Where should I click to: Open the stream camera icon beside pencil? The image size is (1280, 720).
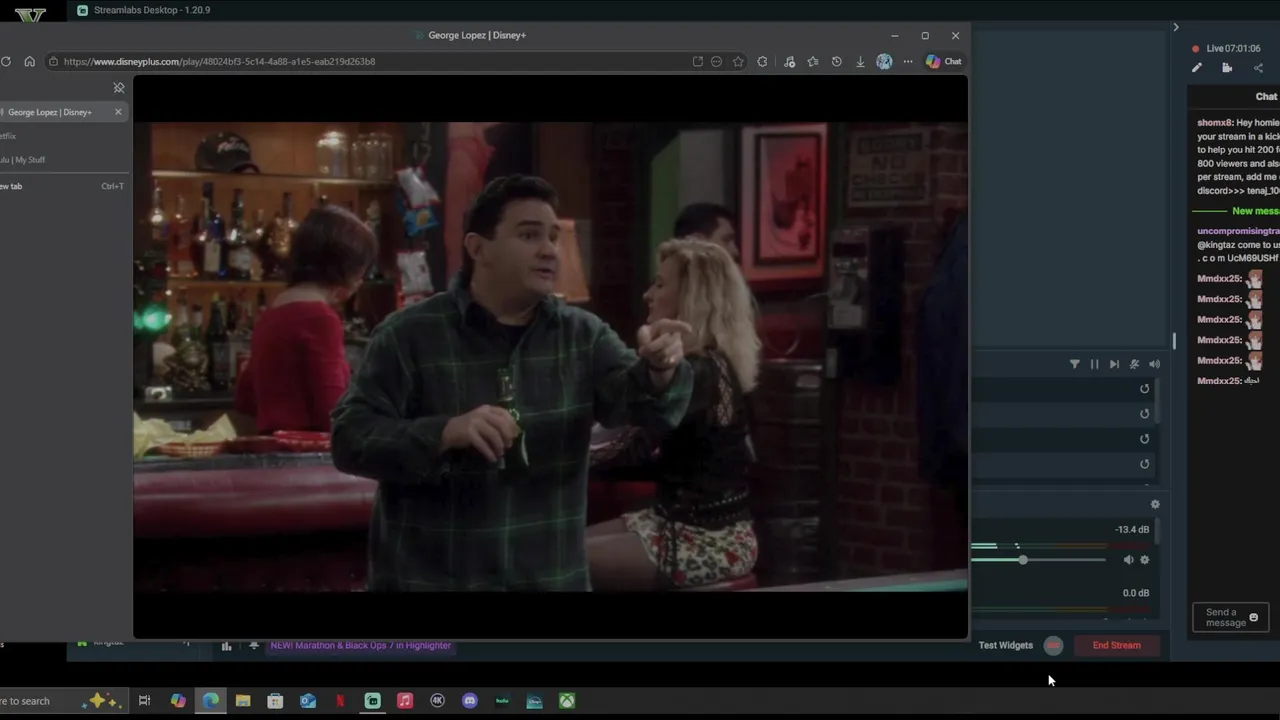(x=1227, y=68)
